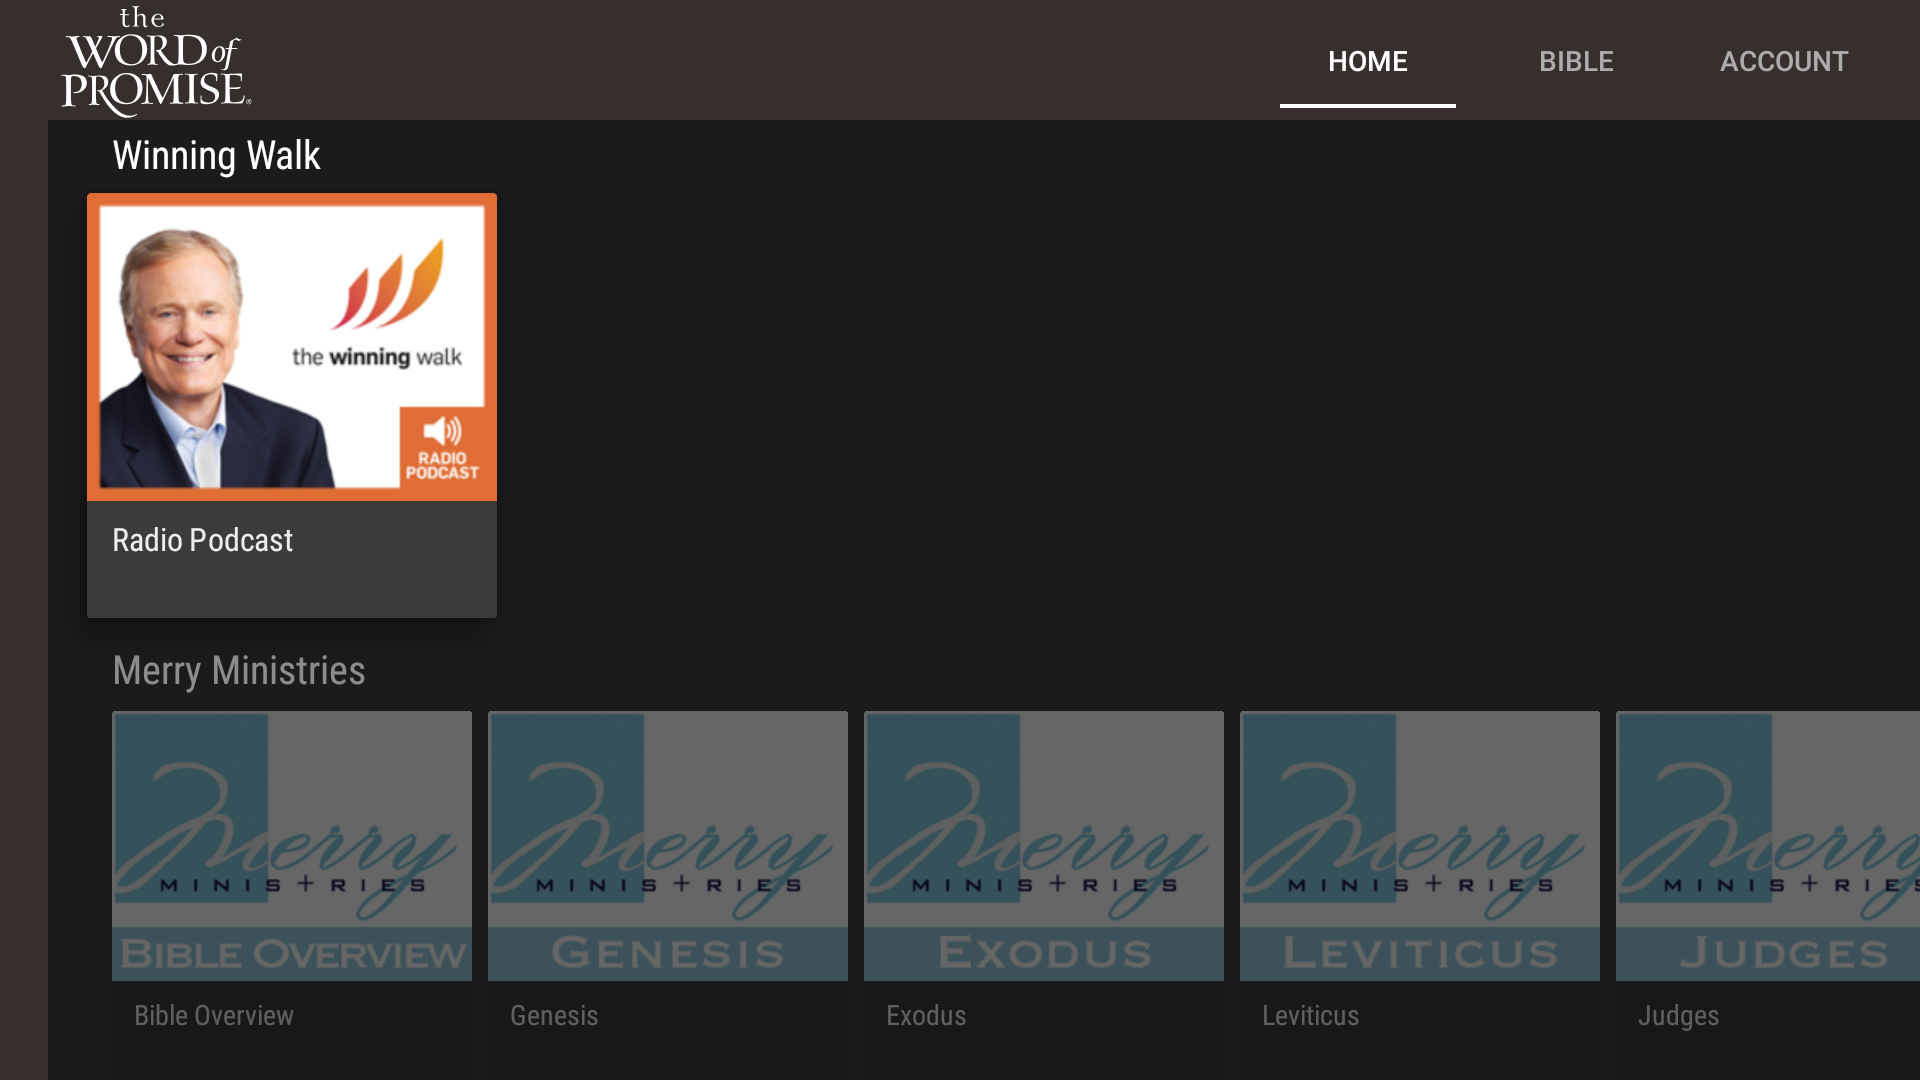This screenshot has width=1920, height=1080.
Task: Click the Judges text label
Action: [1678, 1016]
